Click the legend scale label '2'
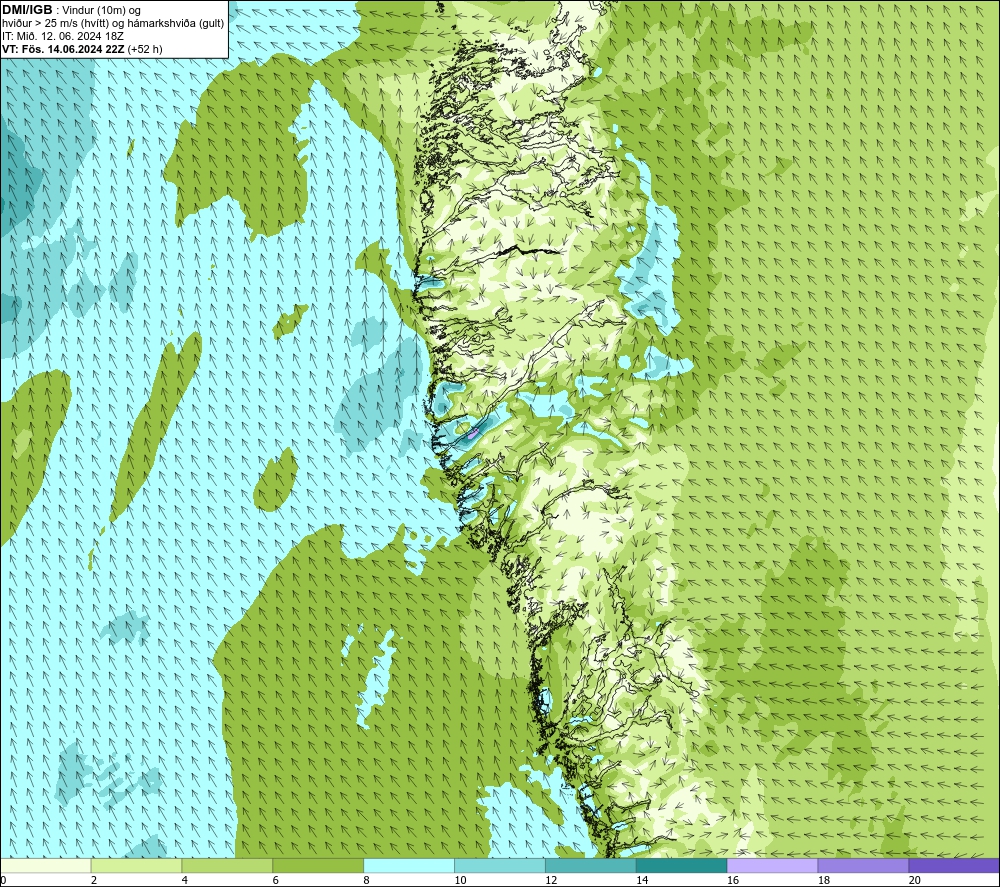 (94, 880)
